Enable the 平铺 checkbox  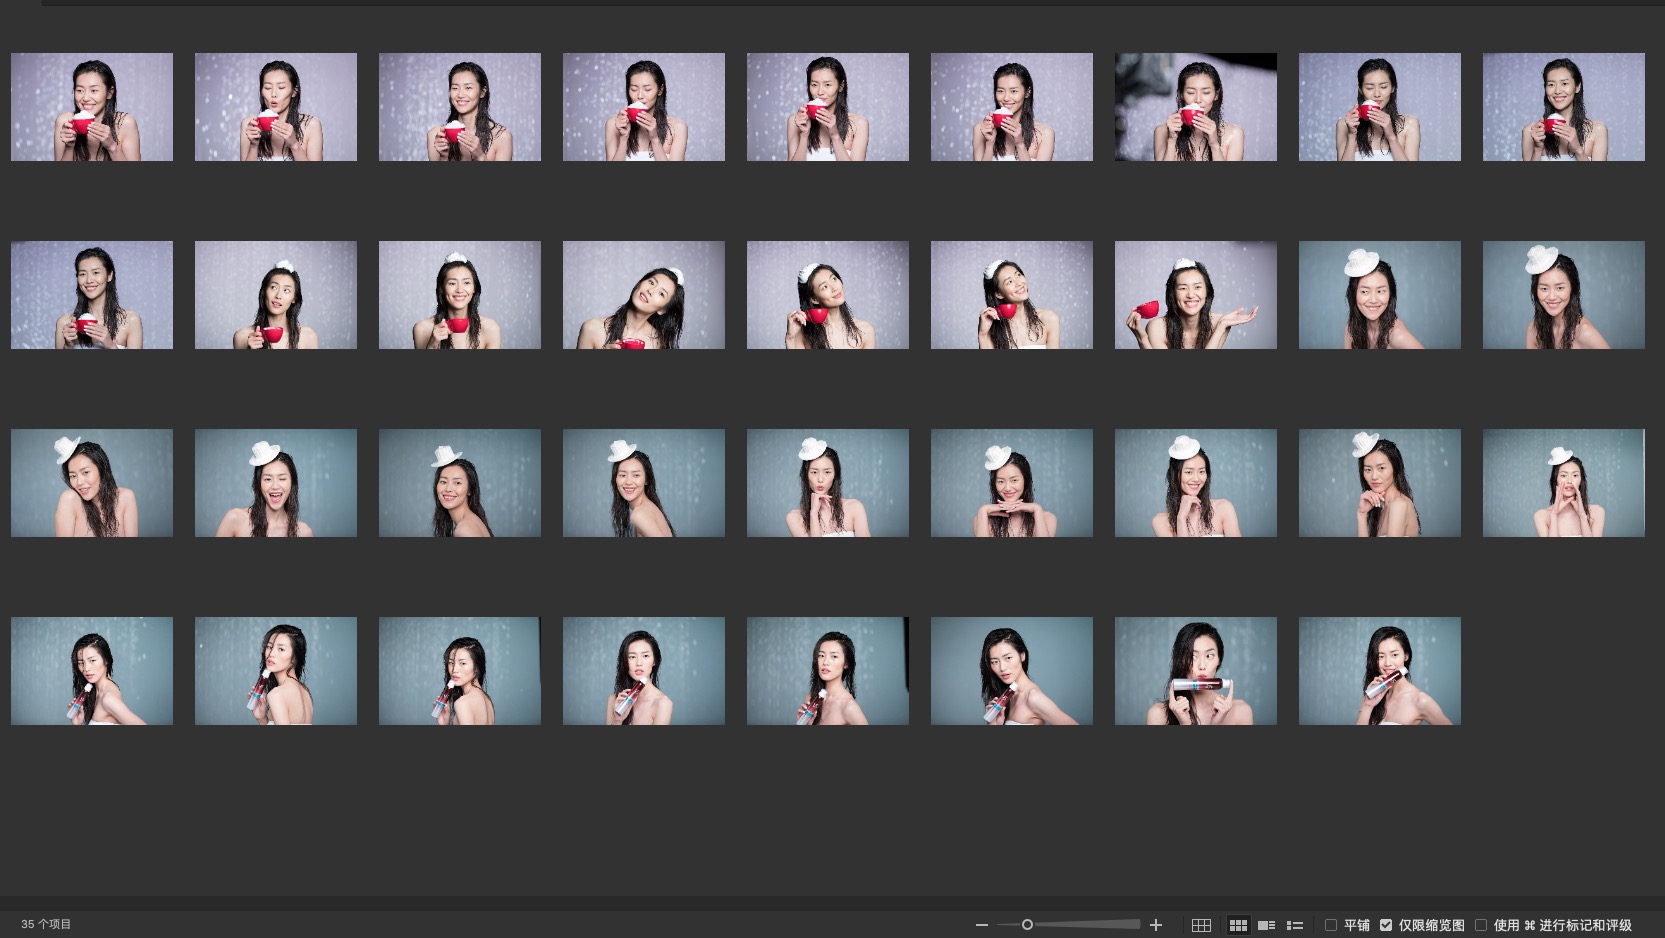pos(1331,925)
